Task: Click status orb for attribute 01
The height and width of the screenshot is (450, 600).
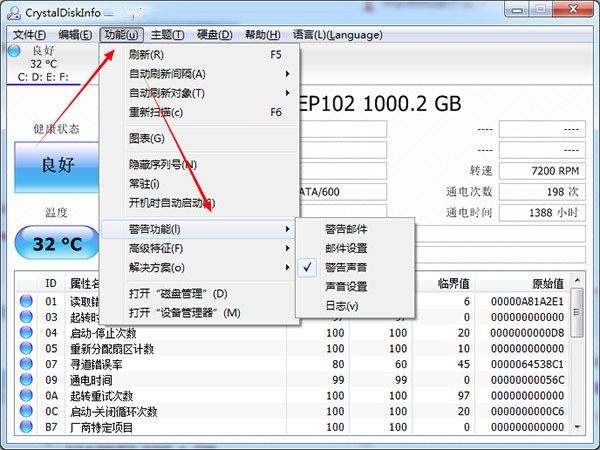Action: click(26, 301)
